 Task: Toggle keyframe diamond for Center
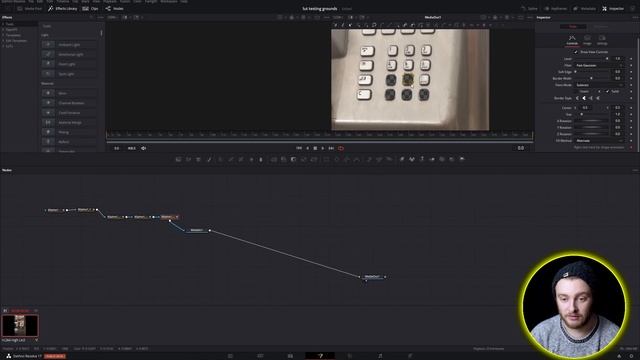[x=631, y=108]
